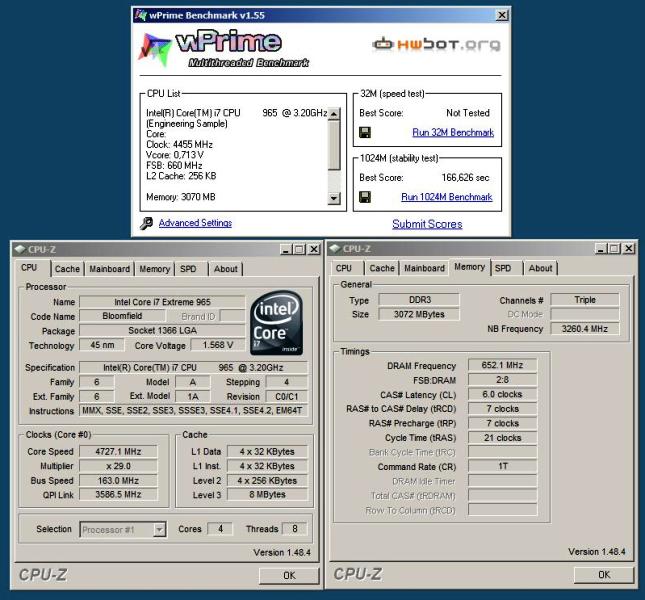Minimize the left CPU-Z window
The height and width of the screenshot is (600, 645).
(285, 249)
